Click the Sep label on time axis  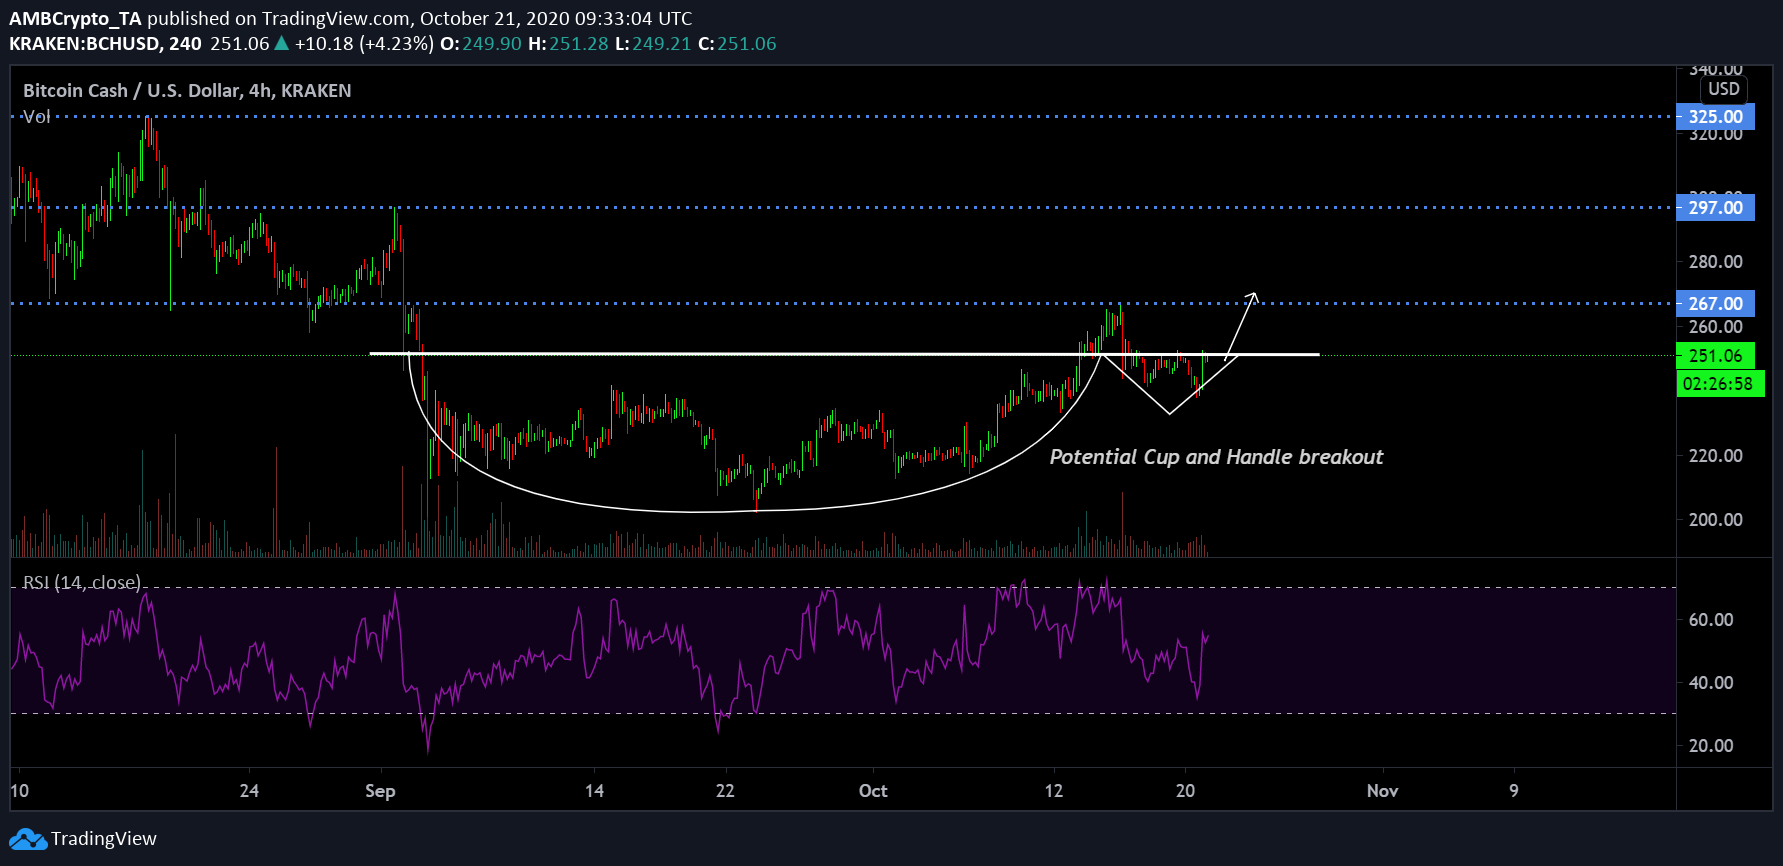[x=380, y=791]
